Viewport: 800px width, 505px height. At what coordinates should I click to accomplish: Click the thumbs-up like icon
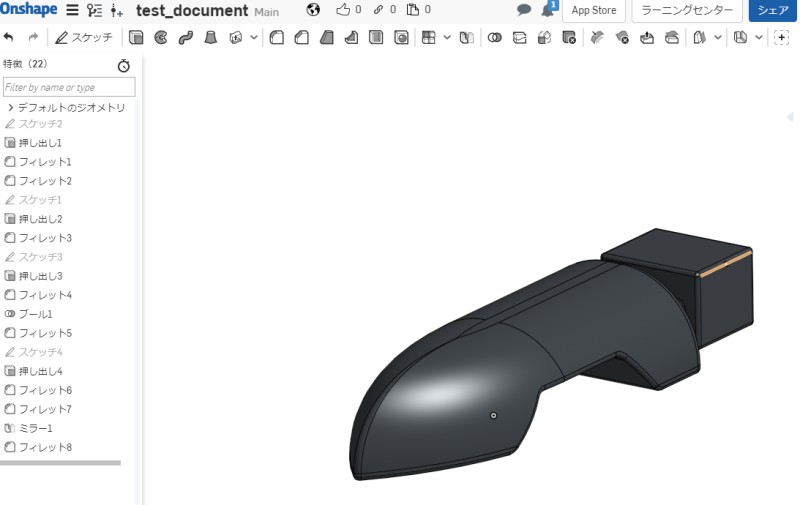[x=343, y=9]
